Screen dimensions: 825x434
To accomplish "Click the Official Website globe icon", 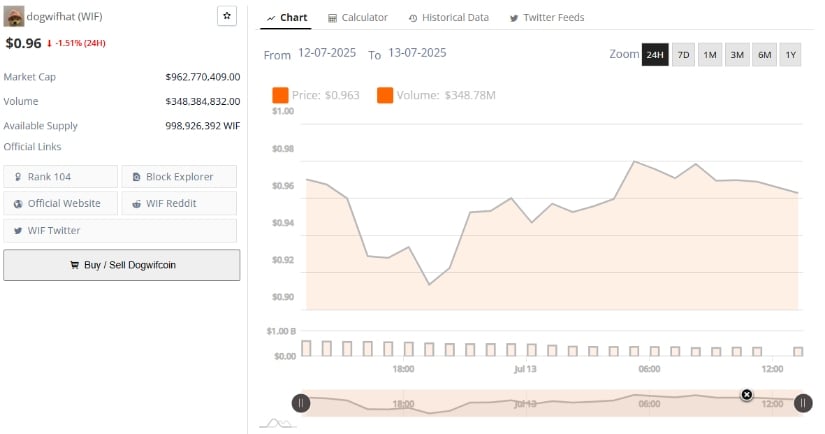I will click(18, 204).
